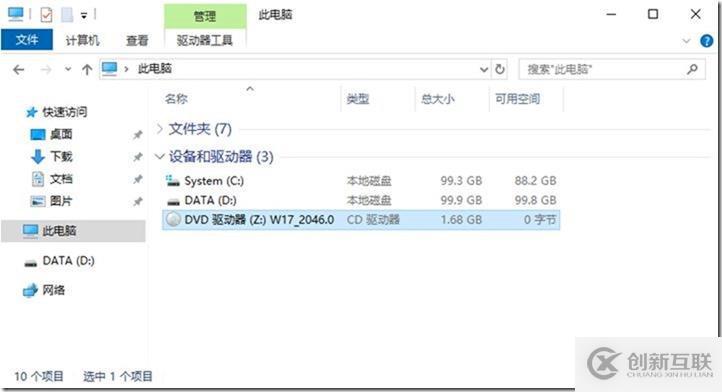The image size is (722, 392).
Task: Open the 文件 ribbon tab
Action: coord(27,40)
